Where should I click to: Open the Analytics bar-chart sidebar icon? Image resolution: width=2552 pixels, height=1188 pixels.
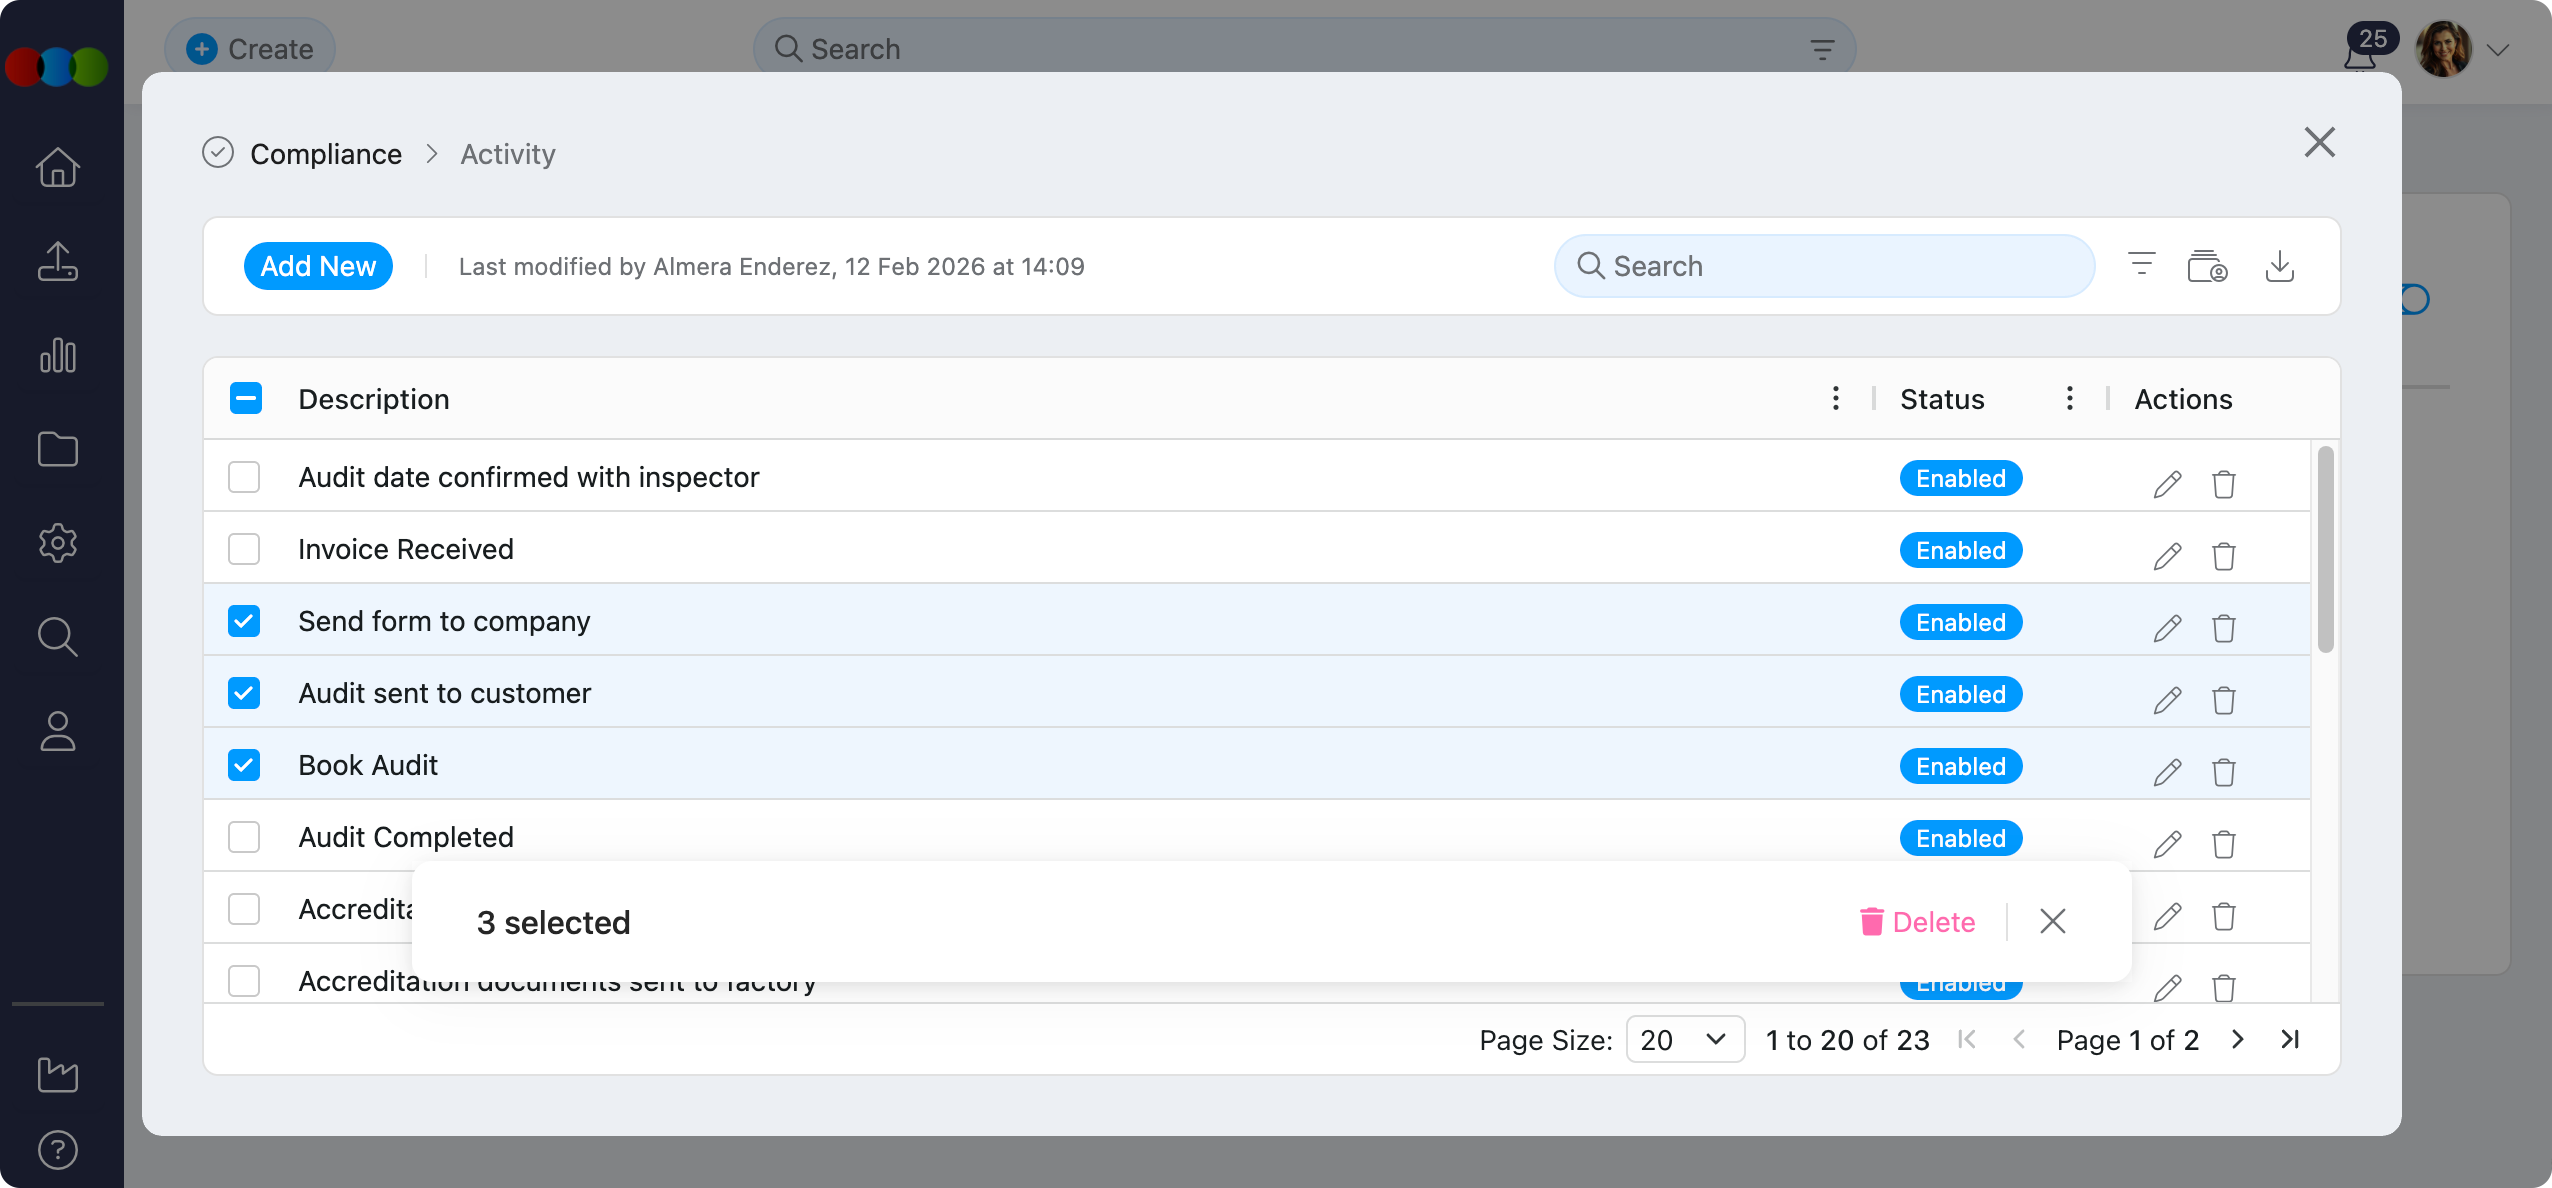coord(57,356)
